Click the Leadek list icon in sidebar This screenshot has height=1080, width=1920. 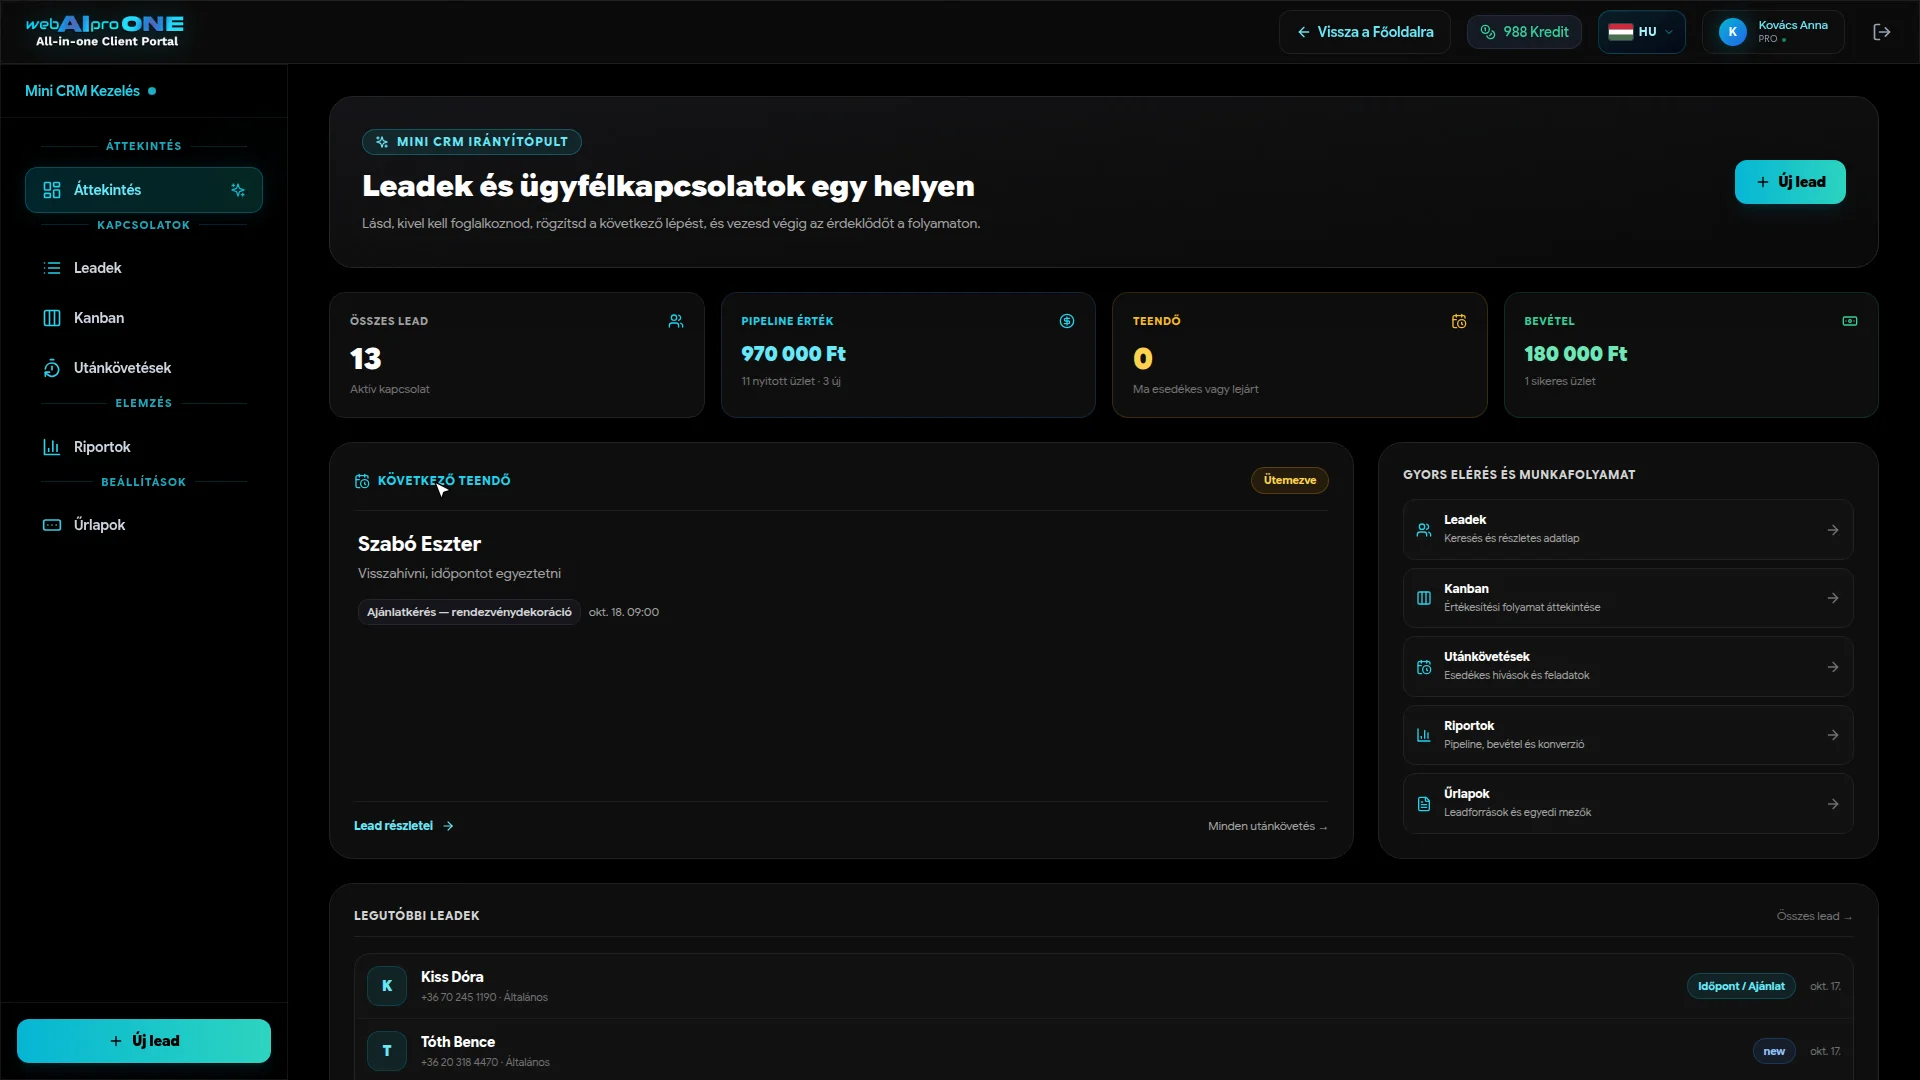(52, 268)
